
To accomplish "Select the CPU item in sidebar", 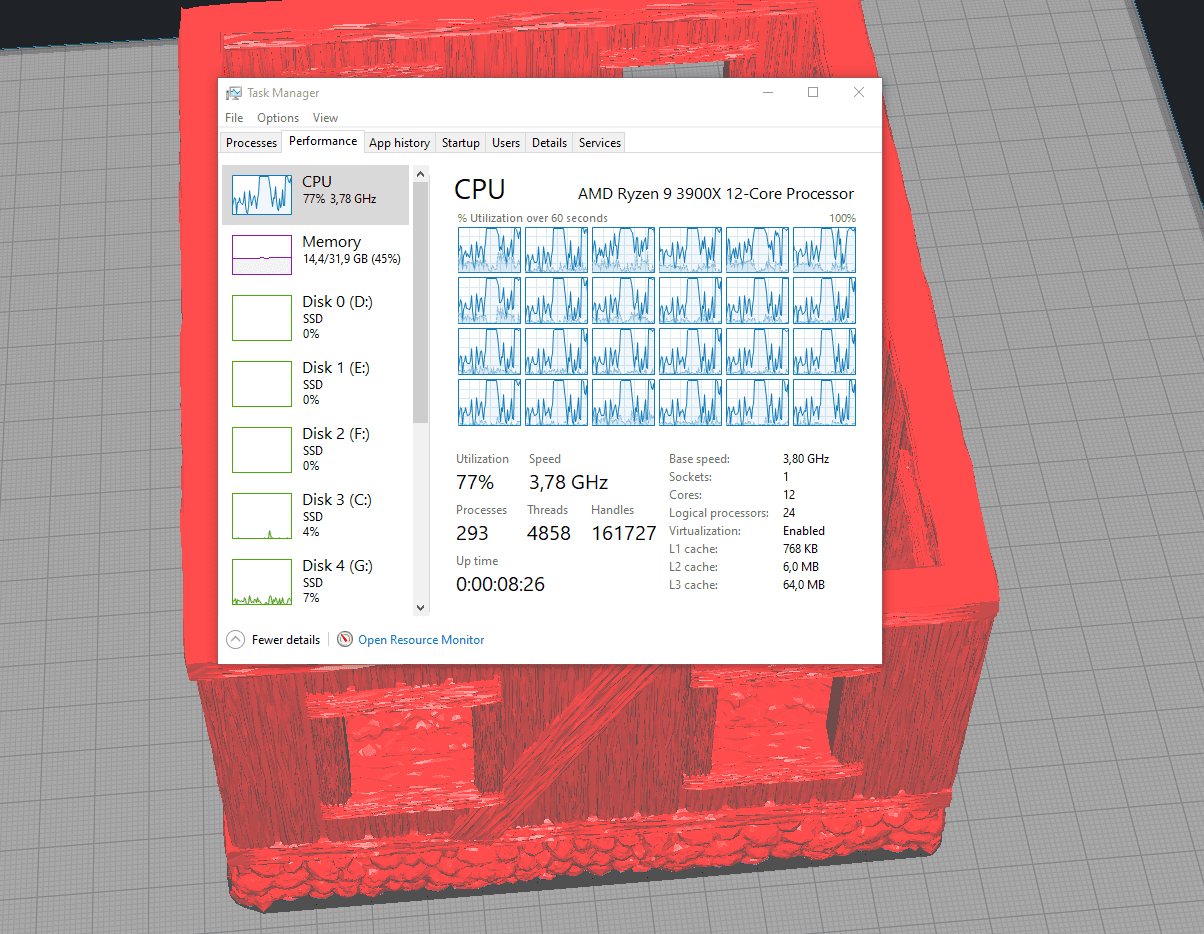I will tap(315, 195).
